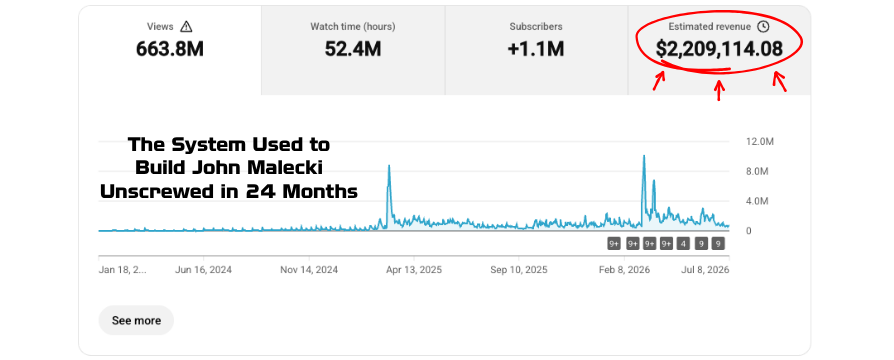
Task: Click the 52.4M watch time value
Action: pyautogui.click(x=353, y=49)
